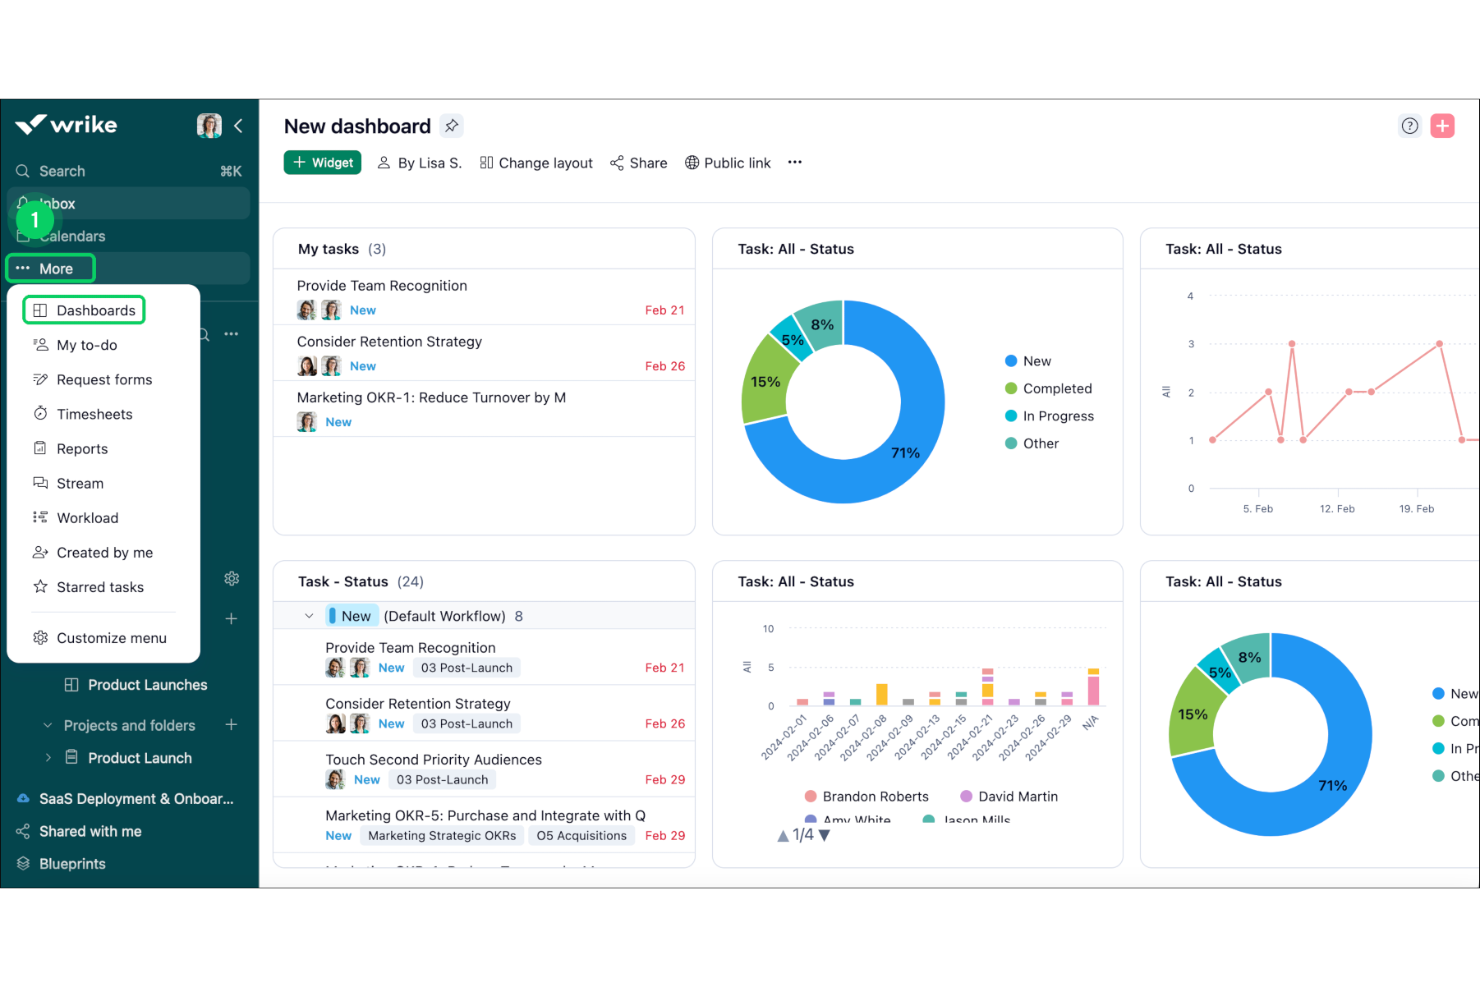This screenshot has height=987, width=1480.
Task: Open the task Provide Team Recognition
Action: coord(381,285)
